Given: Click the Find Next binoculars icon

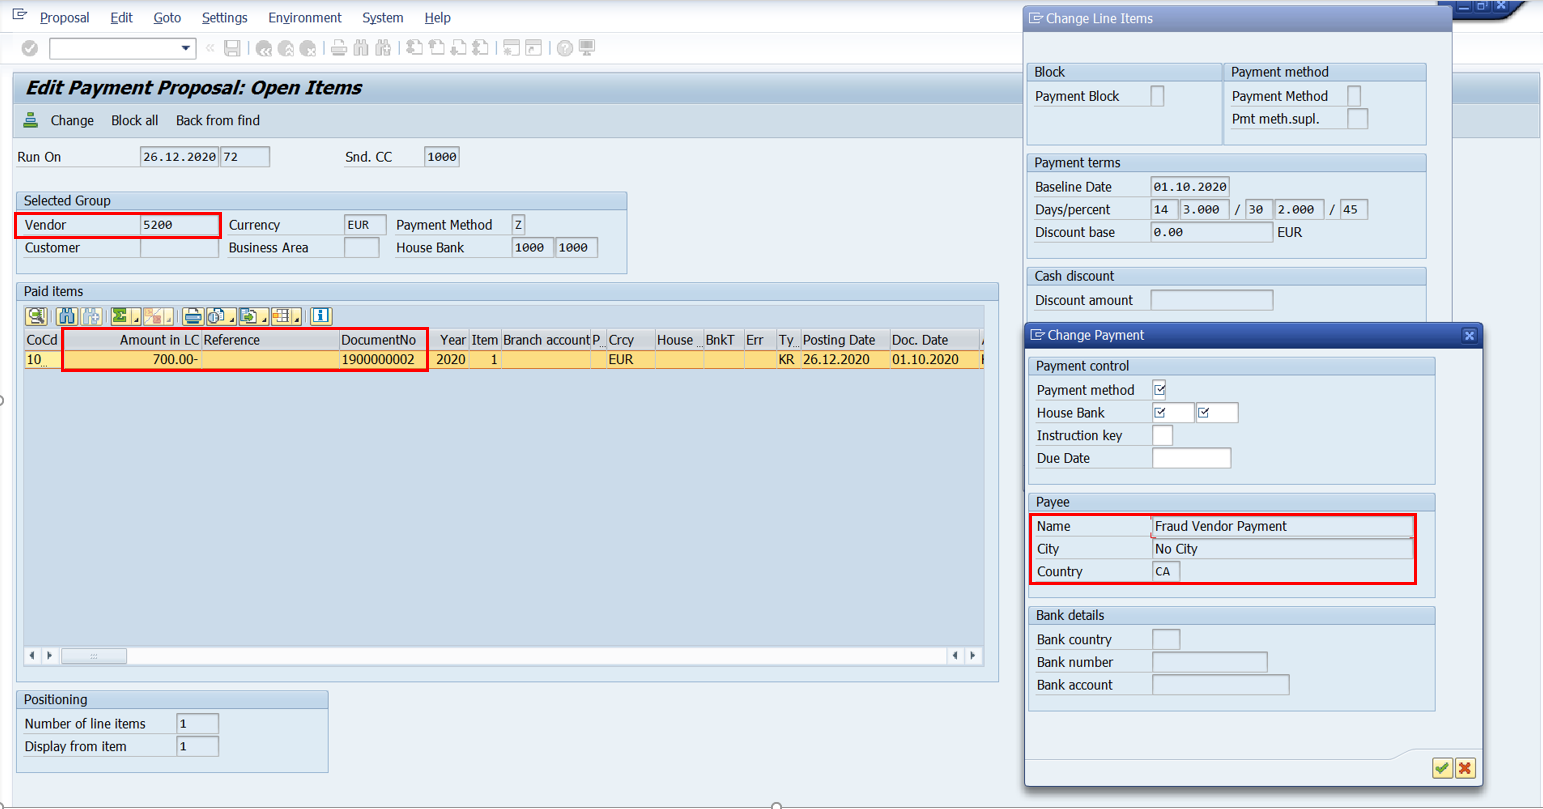Looking at the screenshot, I should click(x=90, y=317).
